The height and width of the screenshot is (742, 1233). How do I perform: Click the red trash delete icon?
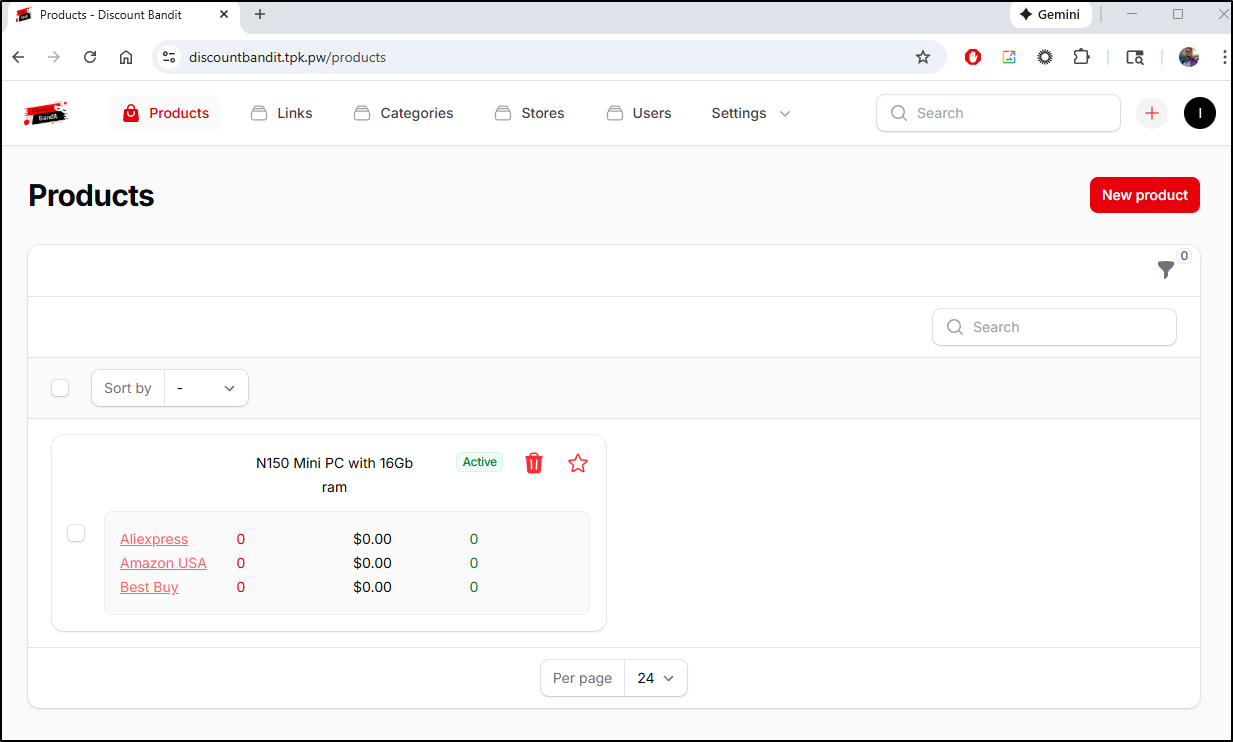pyautogui.click(x=534, y=463)
